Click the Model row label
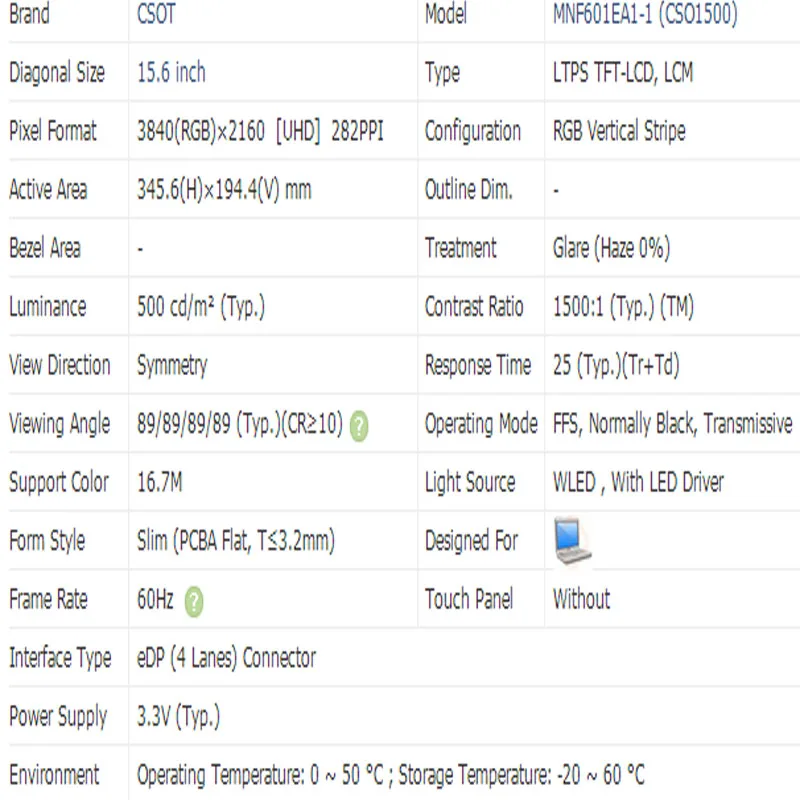This screenshot has height=800, width=800. [x=446, y=13]
